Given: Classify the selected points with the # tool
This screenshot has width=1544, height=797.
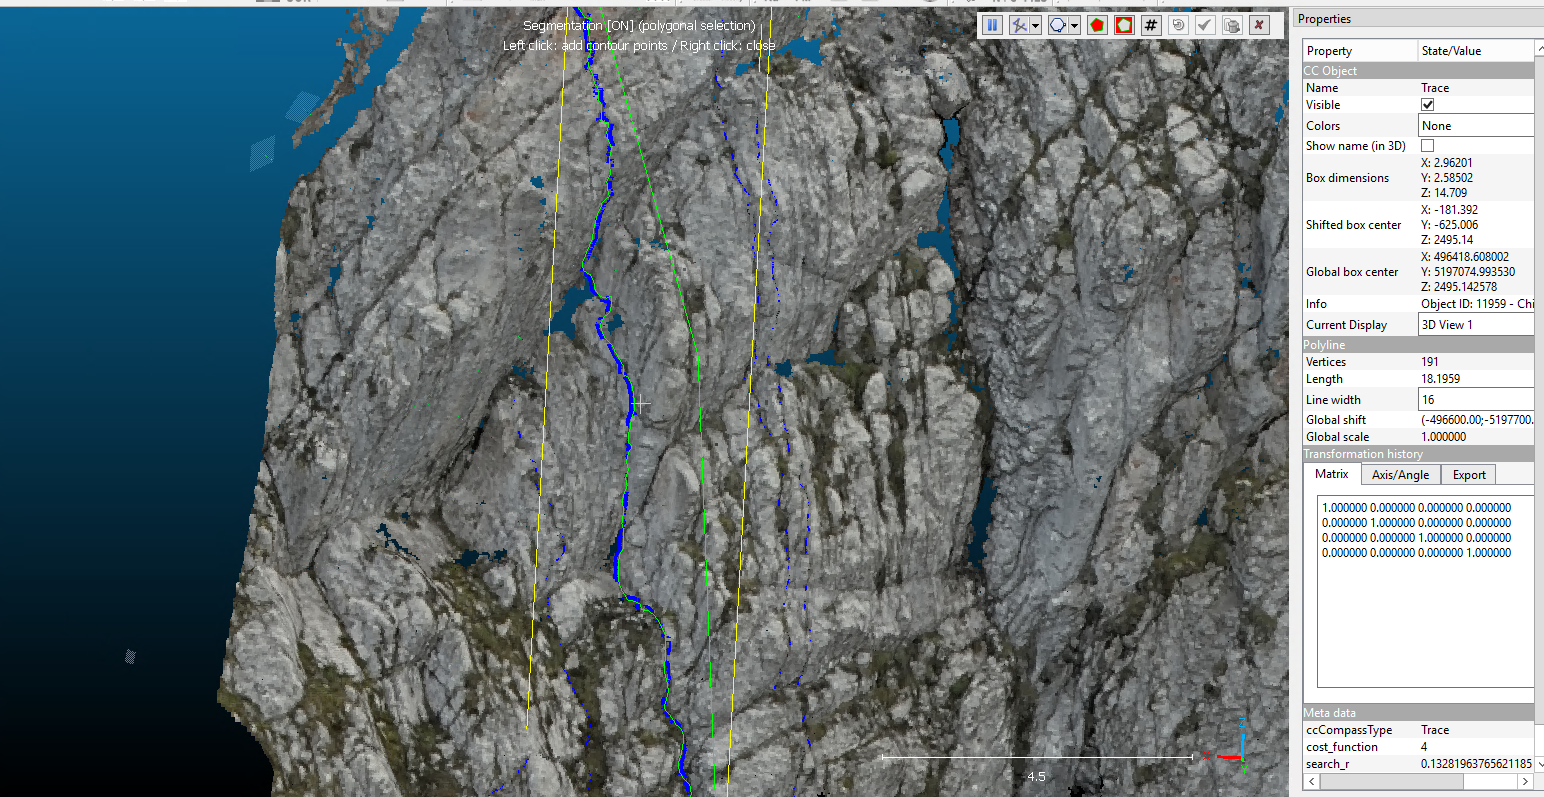Looking at the screenshot, I should point(1150,25).
